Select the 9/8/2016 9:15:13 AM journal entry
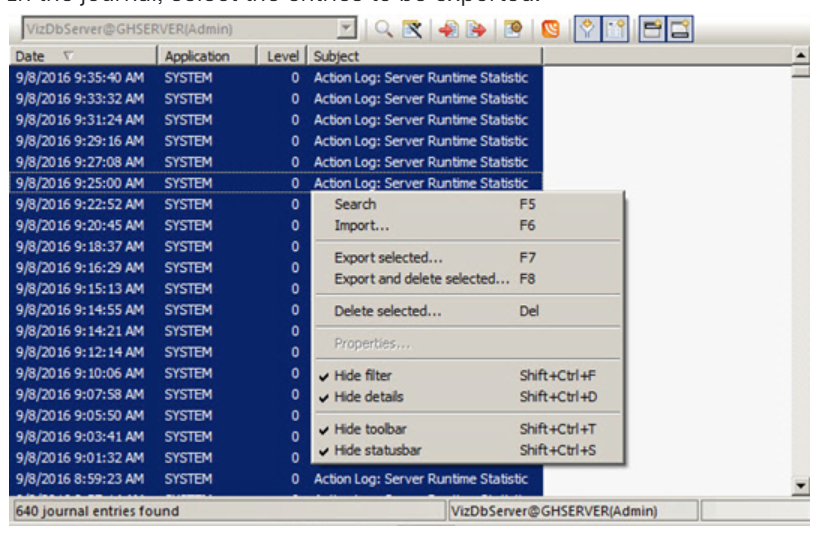837x533 pixels. 160,289
